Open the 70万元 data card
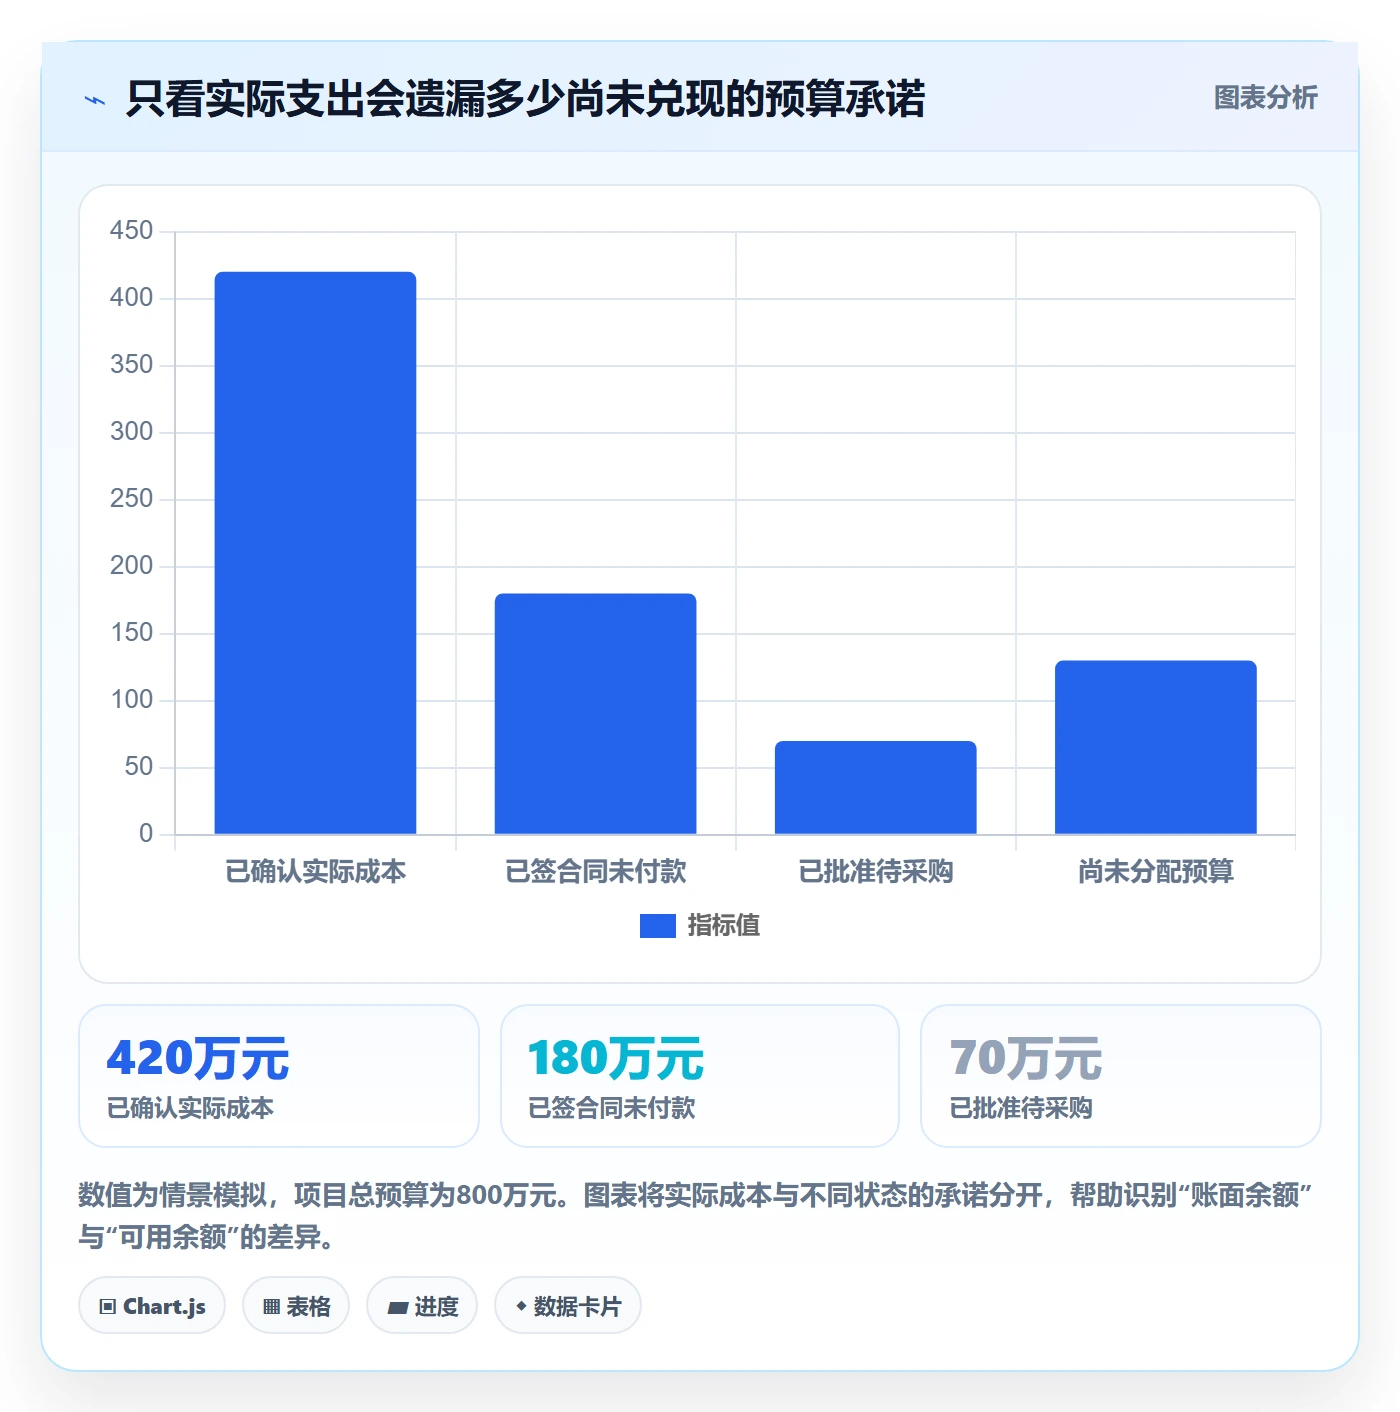Image resolution: width=1400 pixels, height=1412 pixels. coord(1120,1076)
